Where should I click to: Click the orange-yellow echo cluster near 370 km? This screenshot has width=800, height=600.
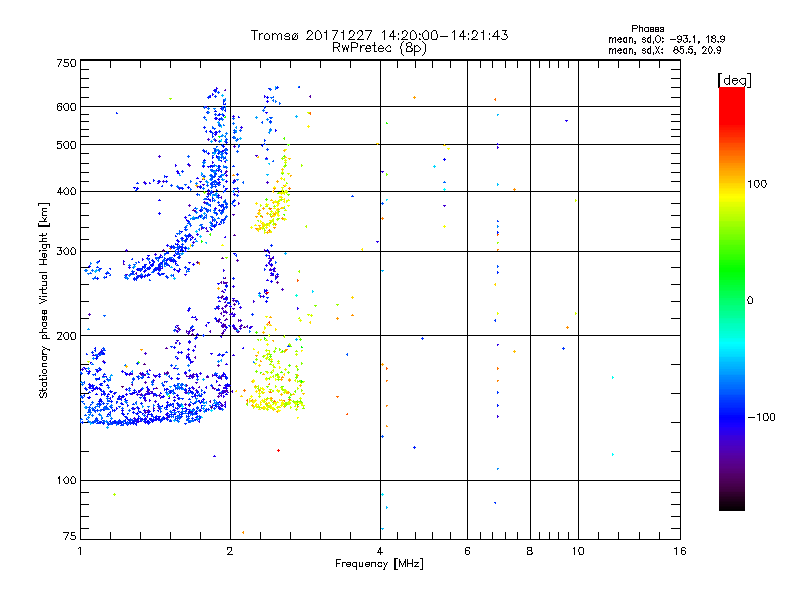[273, 209]
